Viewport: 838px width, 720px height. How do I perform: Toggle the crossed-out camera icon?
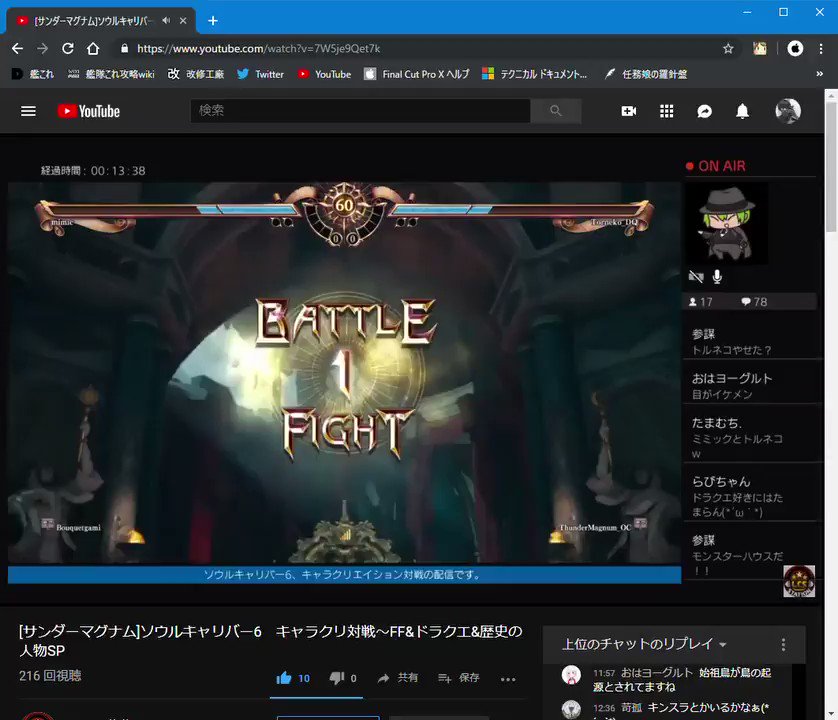point(696,276)
